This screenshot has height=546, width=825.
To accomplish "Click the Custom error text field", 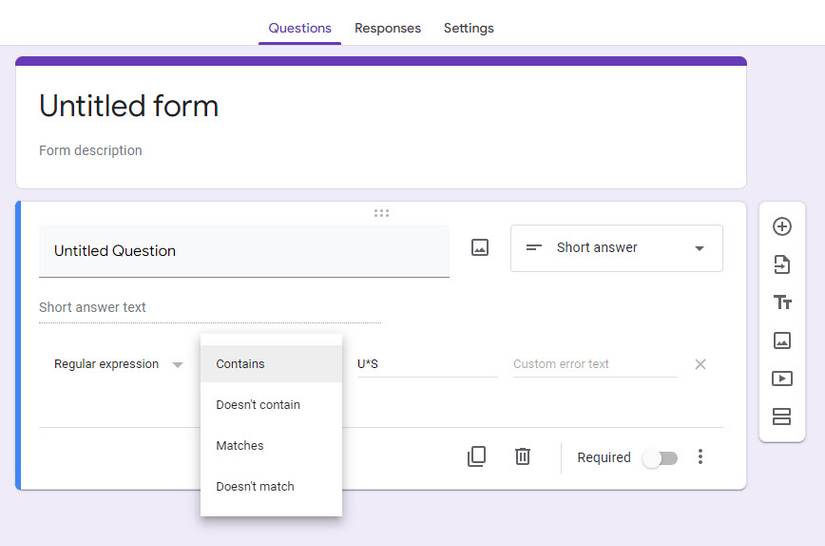I will click(x=594, y=364).
